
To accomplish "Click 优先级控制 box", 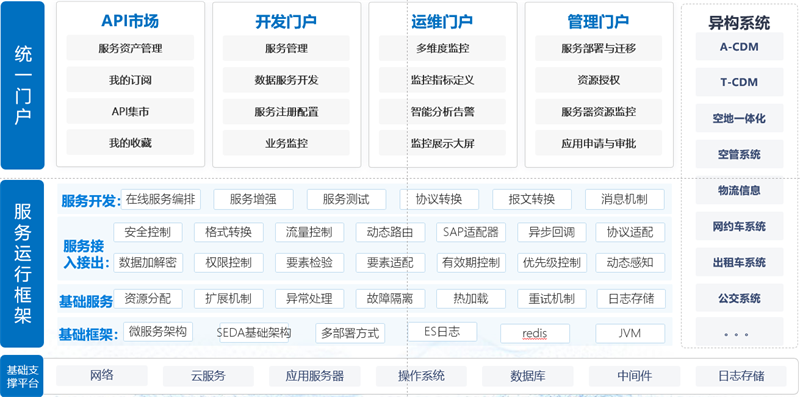I will tap(552, 263).
